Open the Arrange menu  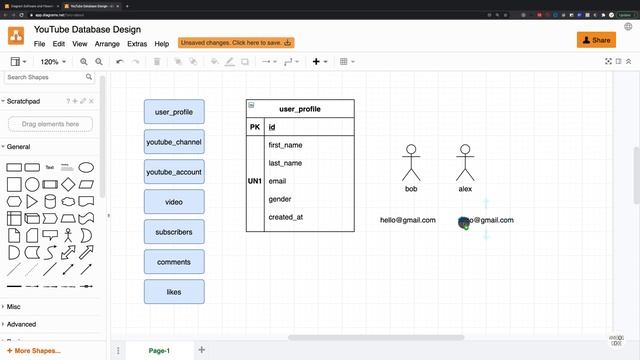(107, 44)
